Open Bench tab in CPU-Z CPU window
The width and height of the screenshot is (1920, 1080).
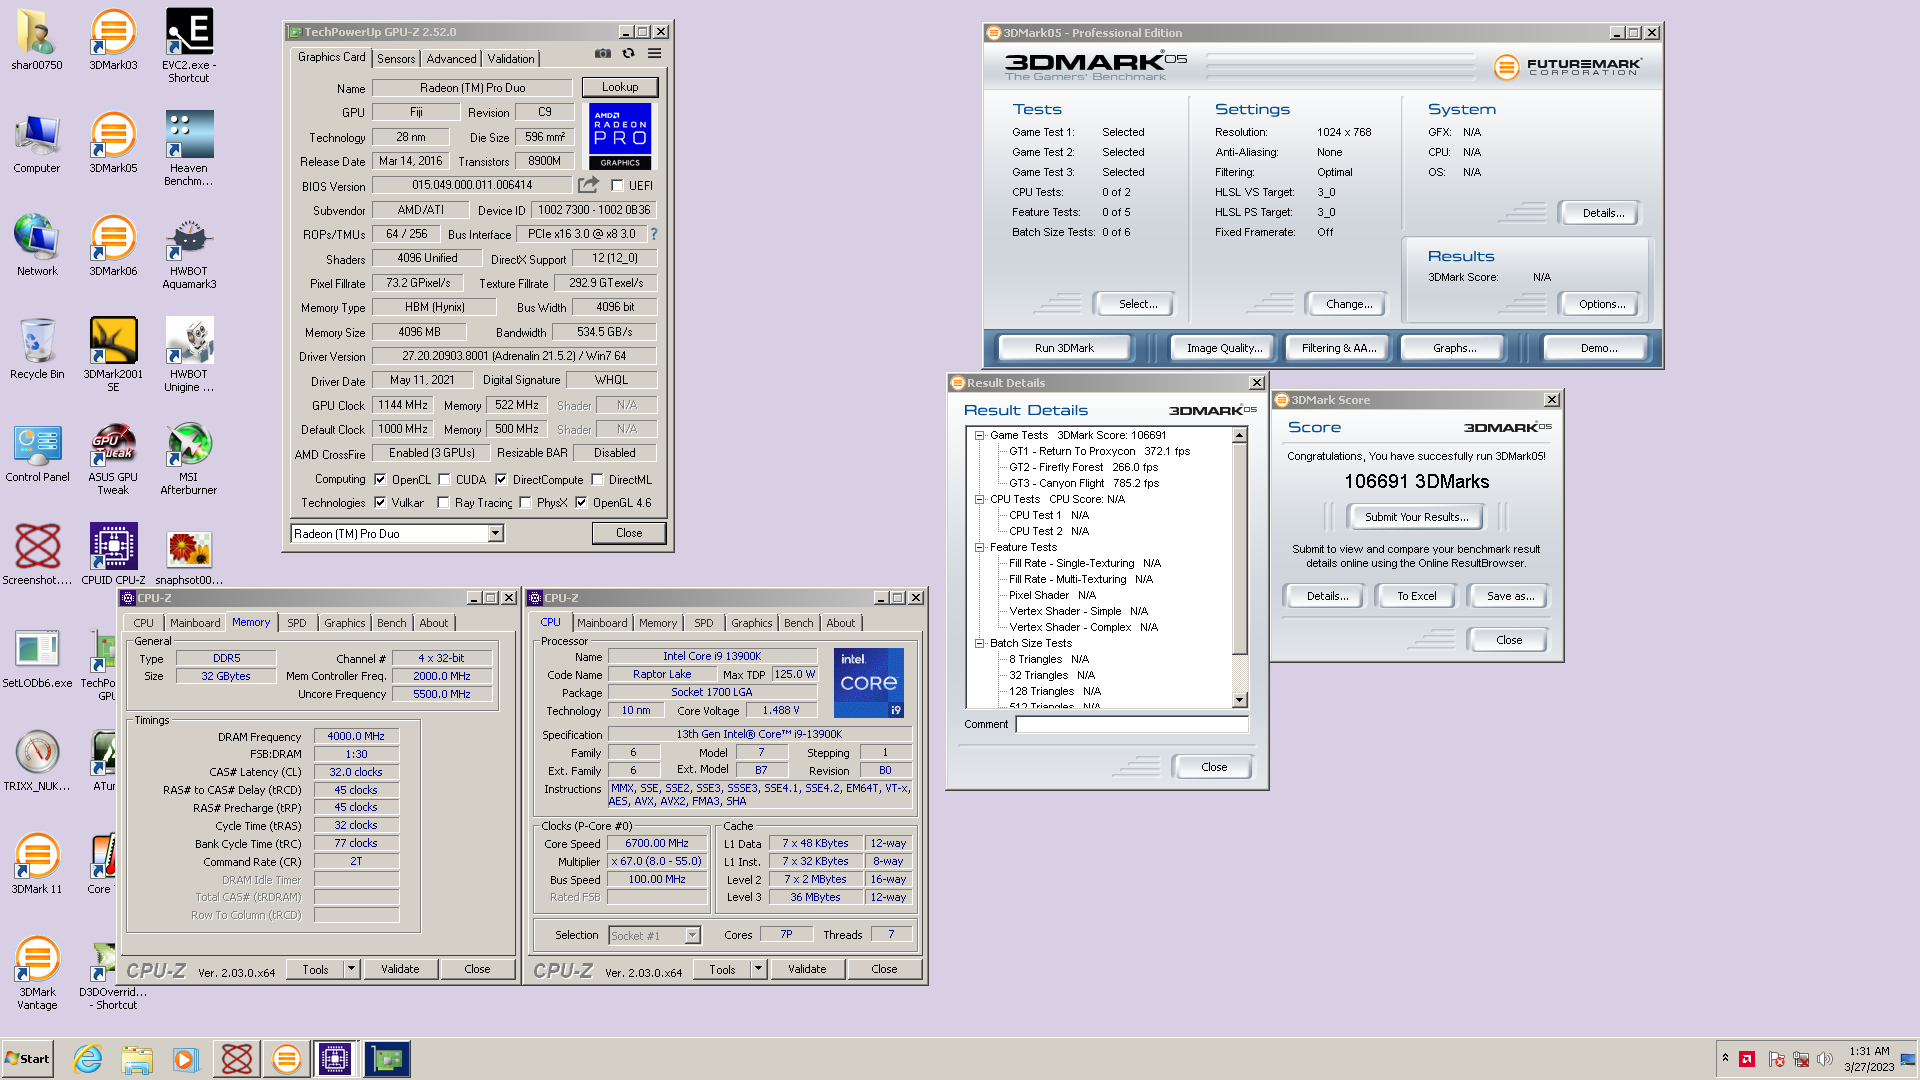point(798,623)
